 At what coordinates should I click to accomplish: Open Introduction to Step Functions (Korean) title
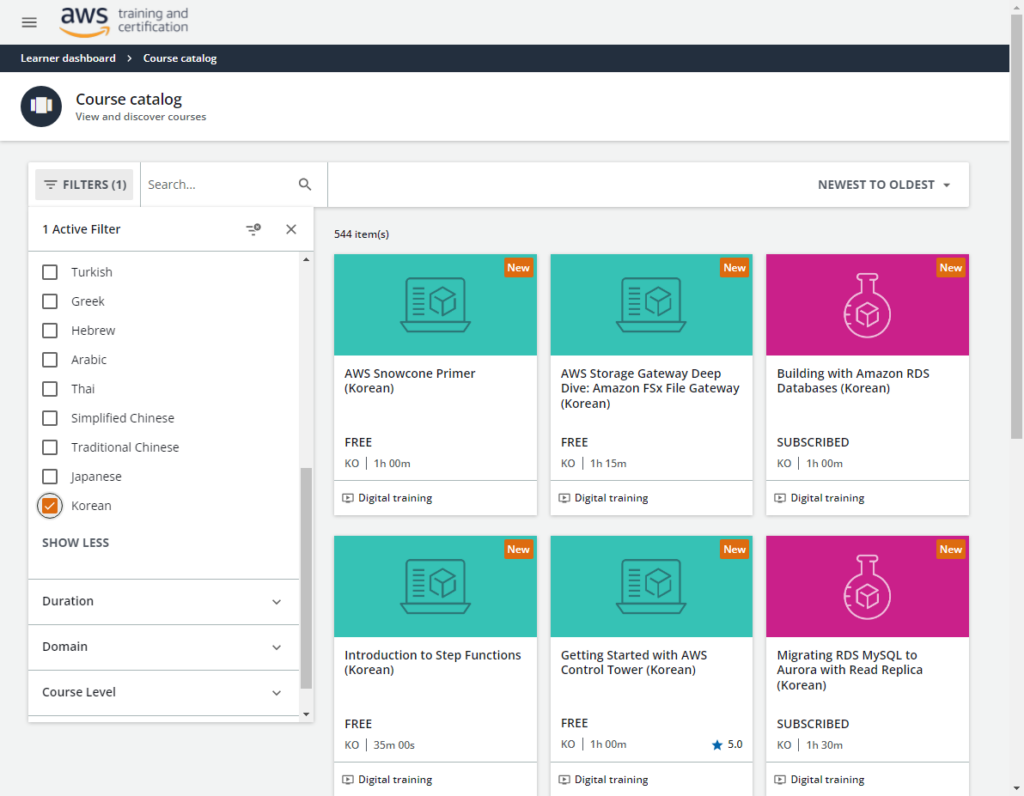pos(432,662)
